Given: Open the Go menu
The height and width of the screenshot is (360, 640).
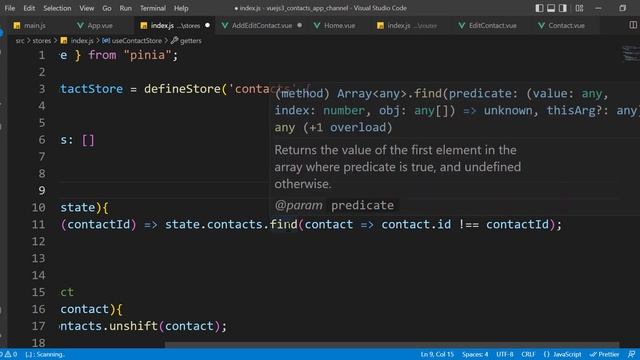Looking at the screenshot, I should [x=107, y=8].
